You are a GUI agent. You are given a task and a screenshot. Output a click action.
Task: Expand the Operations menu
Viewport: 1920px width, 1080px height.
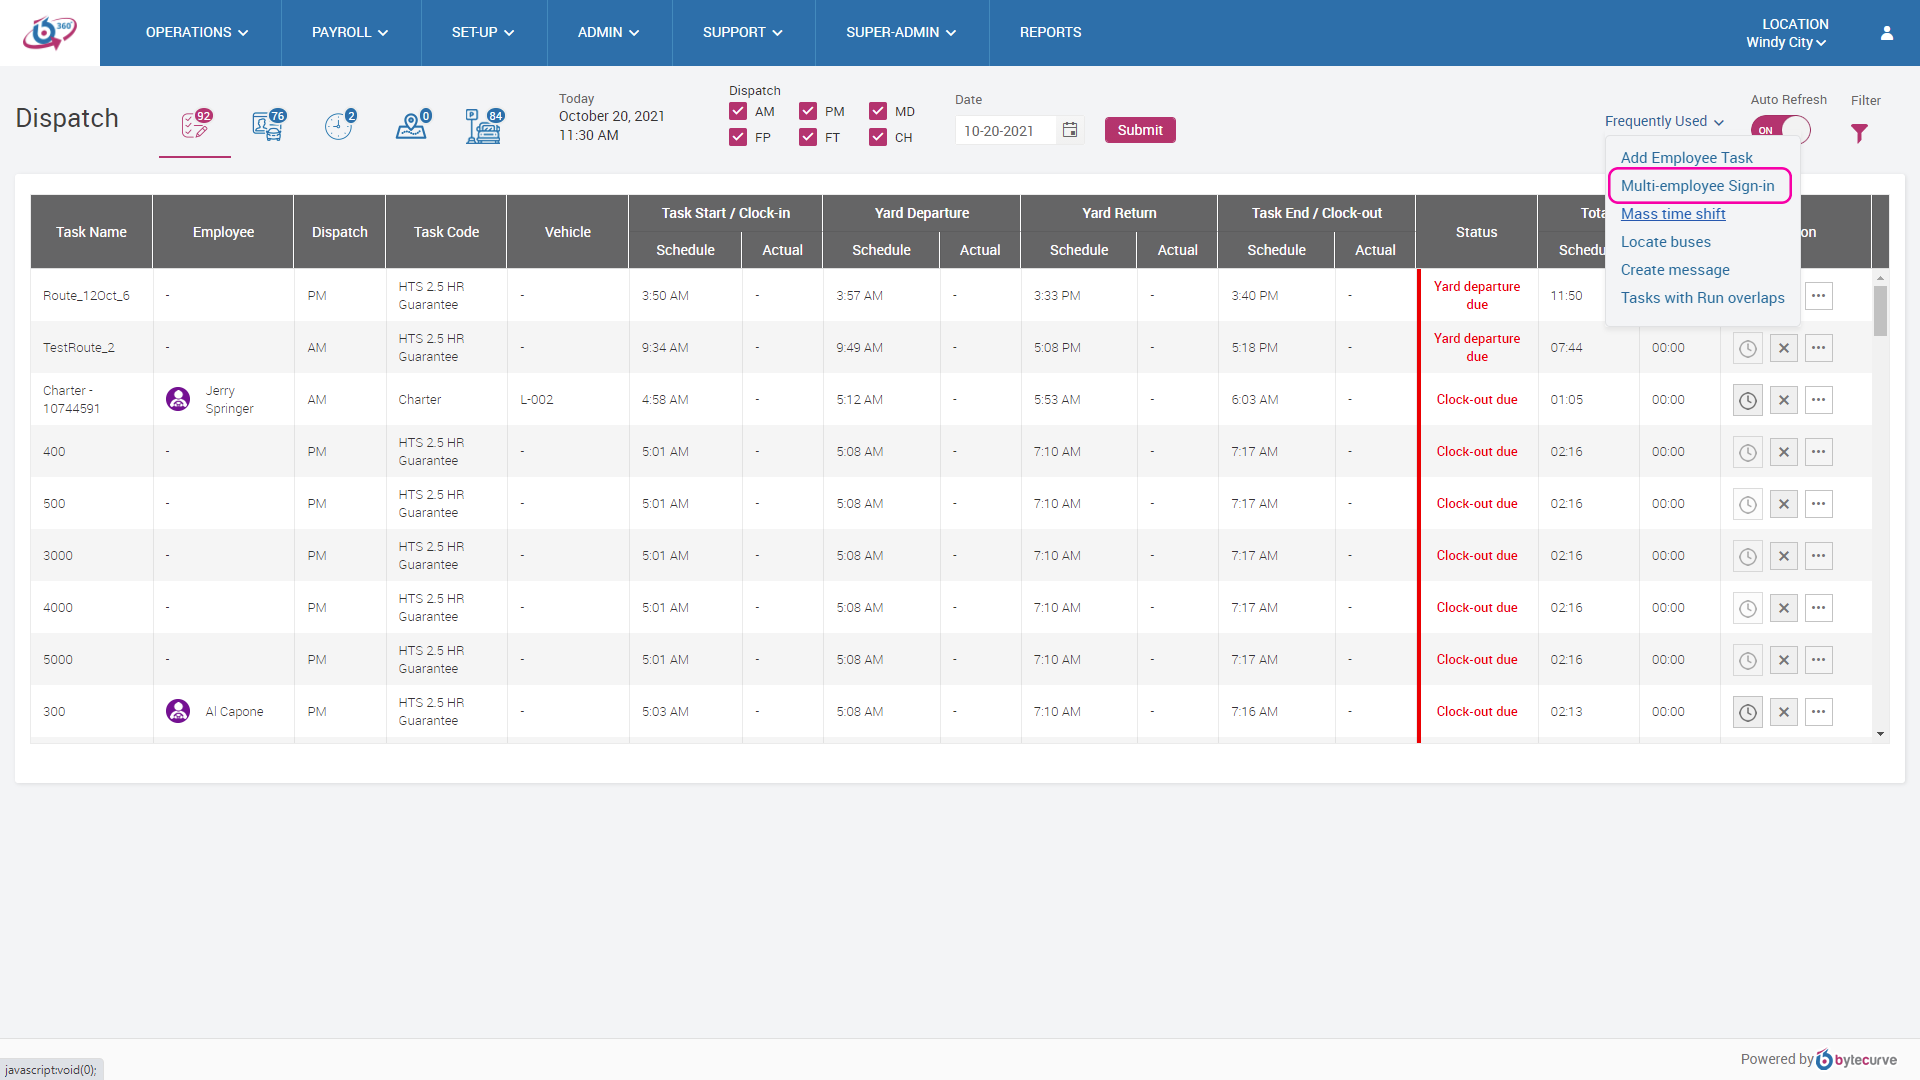pos(196,33)
